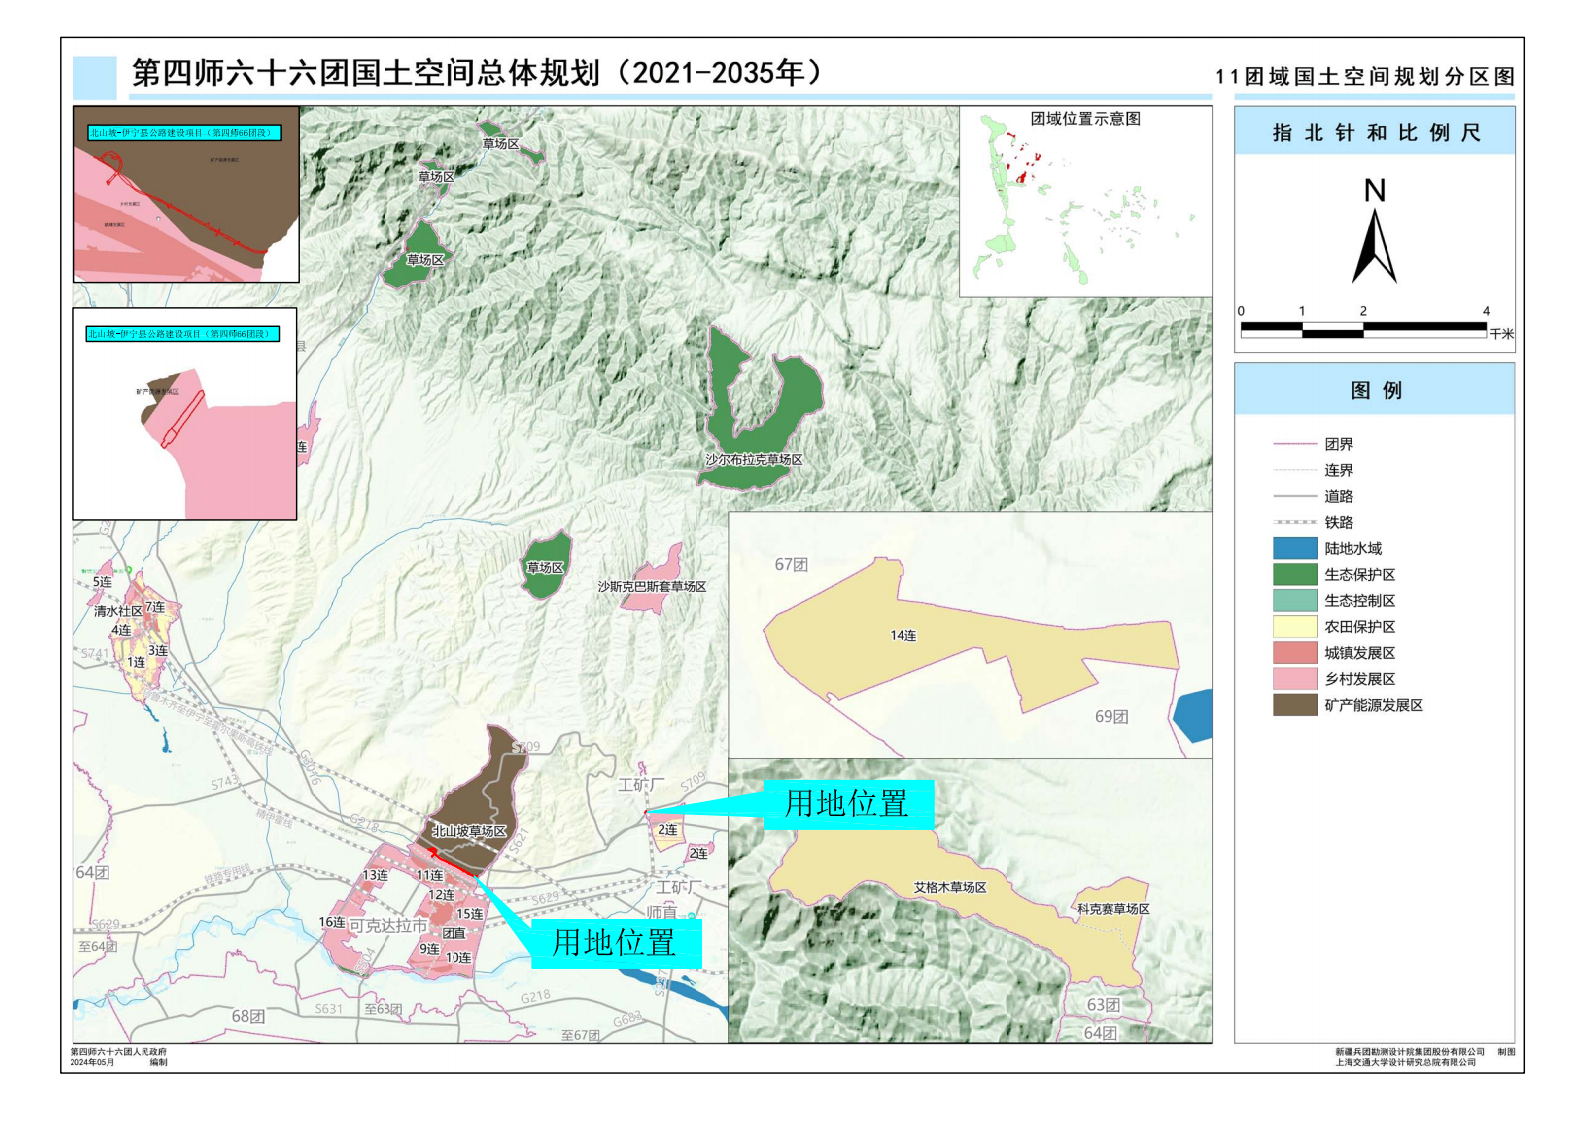Screen dimensions: 1588x1123
Task: Click the 连界 dashed line symbol in legend
Action: (x=1295, y=470)
